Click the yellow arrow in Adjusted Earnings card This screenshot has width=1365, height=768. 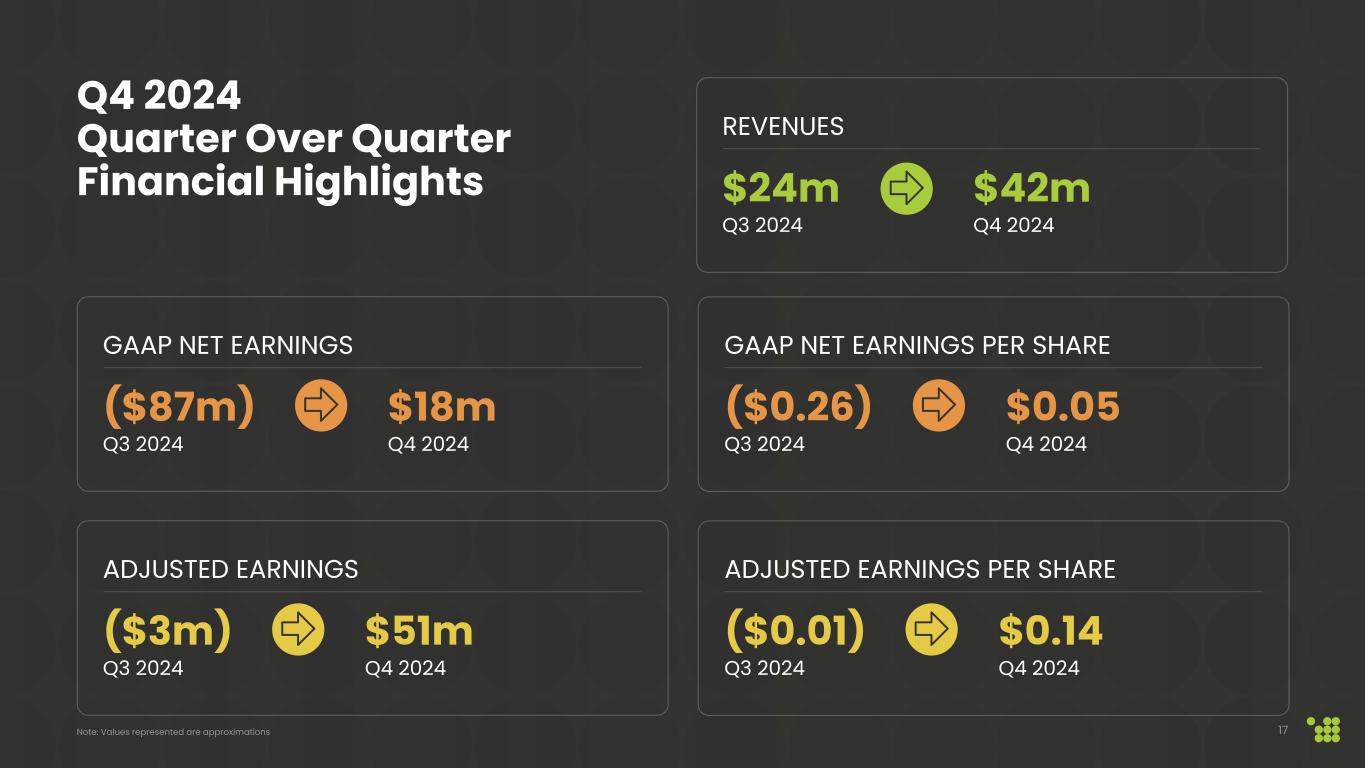(298, 630)
